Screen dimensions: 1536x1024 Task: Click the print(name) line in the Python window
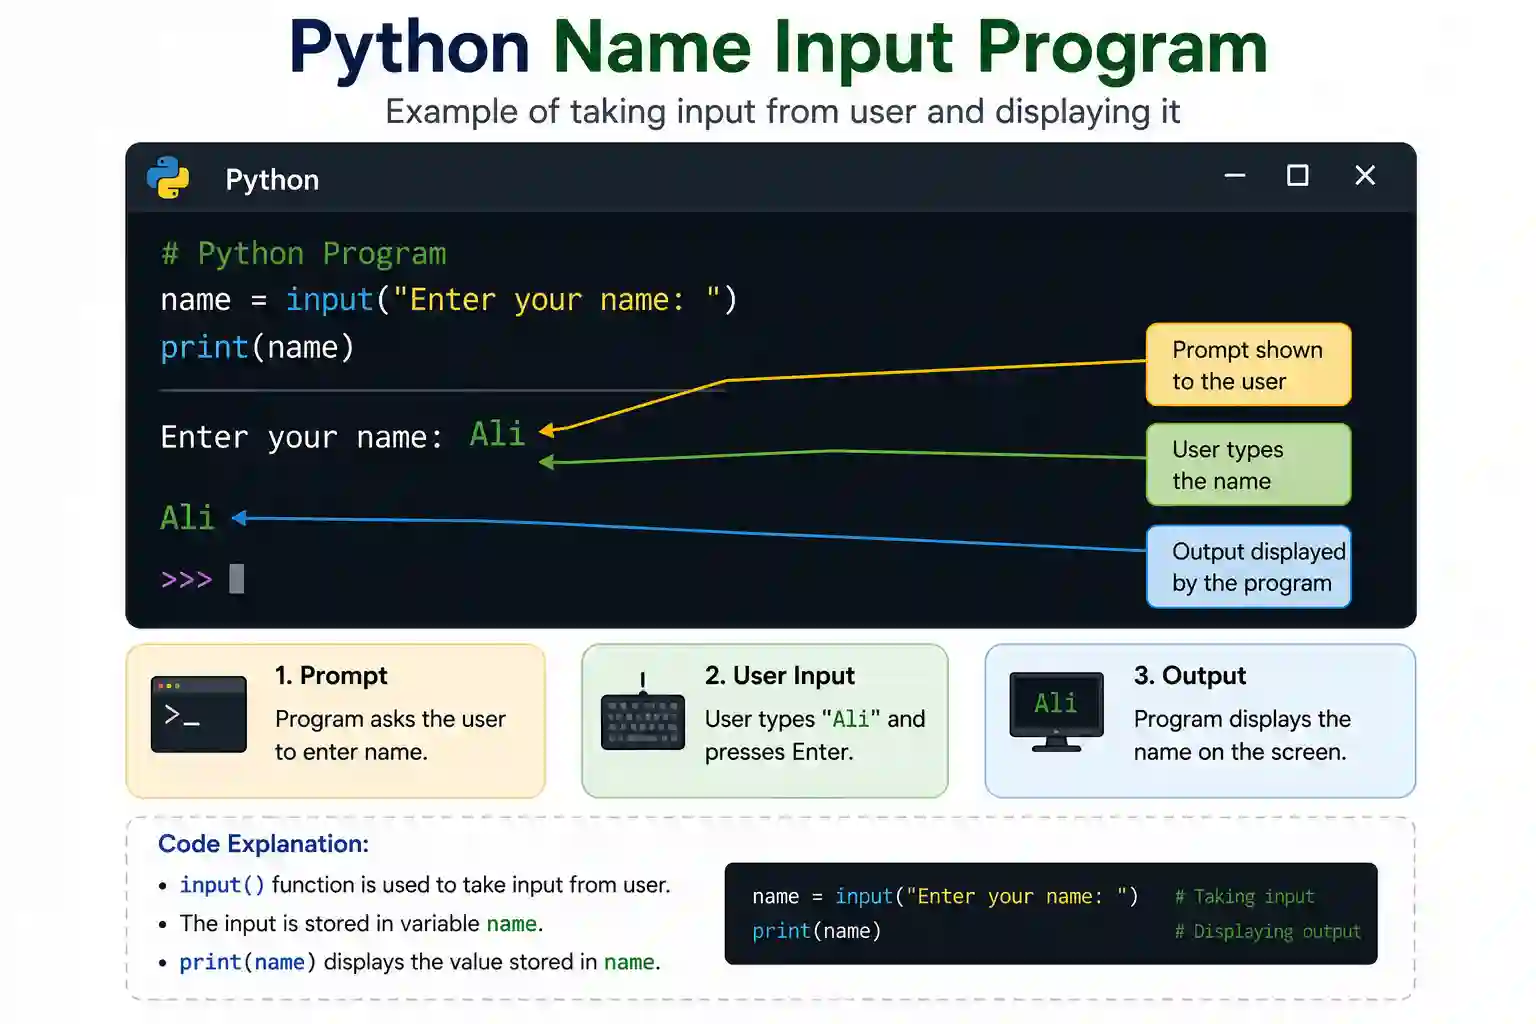(258, 347)
